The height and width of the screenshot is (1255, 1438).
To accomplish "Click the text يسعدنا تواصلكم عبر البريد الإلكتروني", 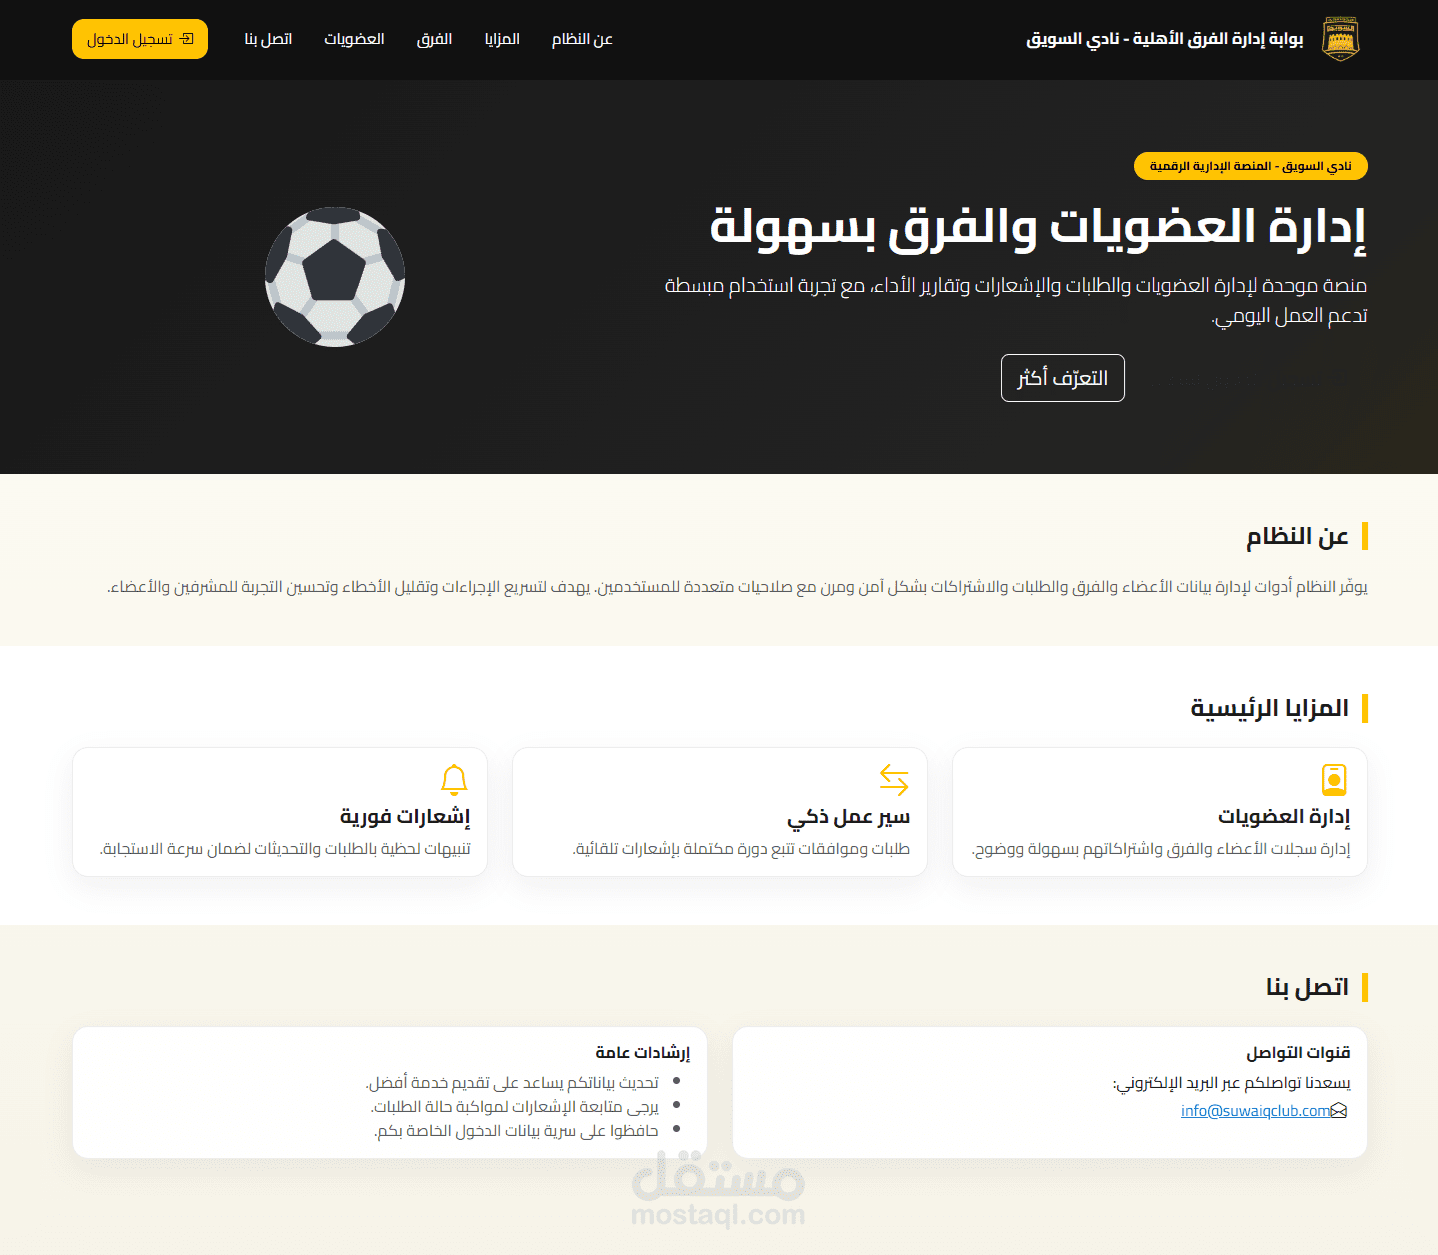I will click(1232, 1083).
